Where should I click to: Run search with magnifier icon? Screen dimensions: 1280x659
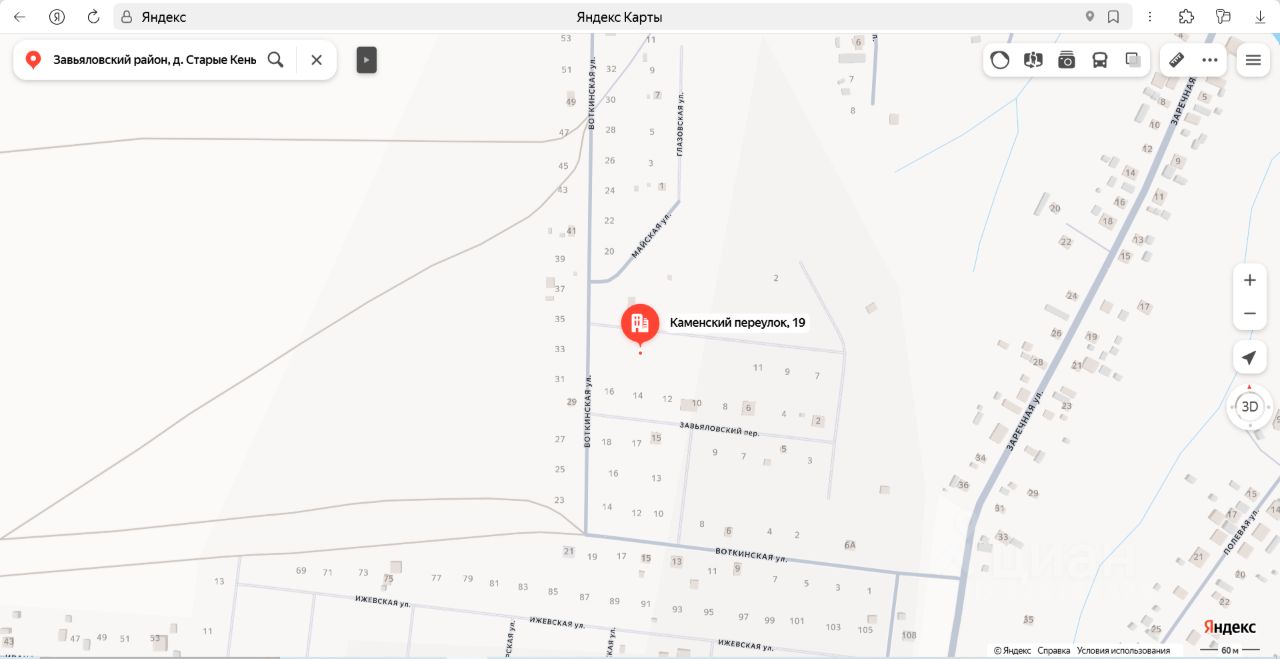coord(276,60)
